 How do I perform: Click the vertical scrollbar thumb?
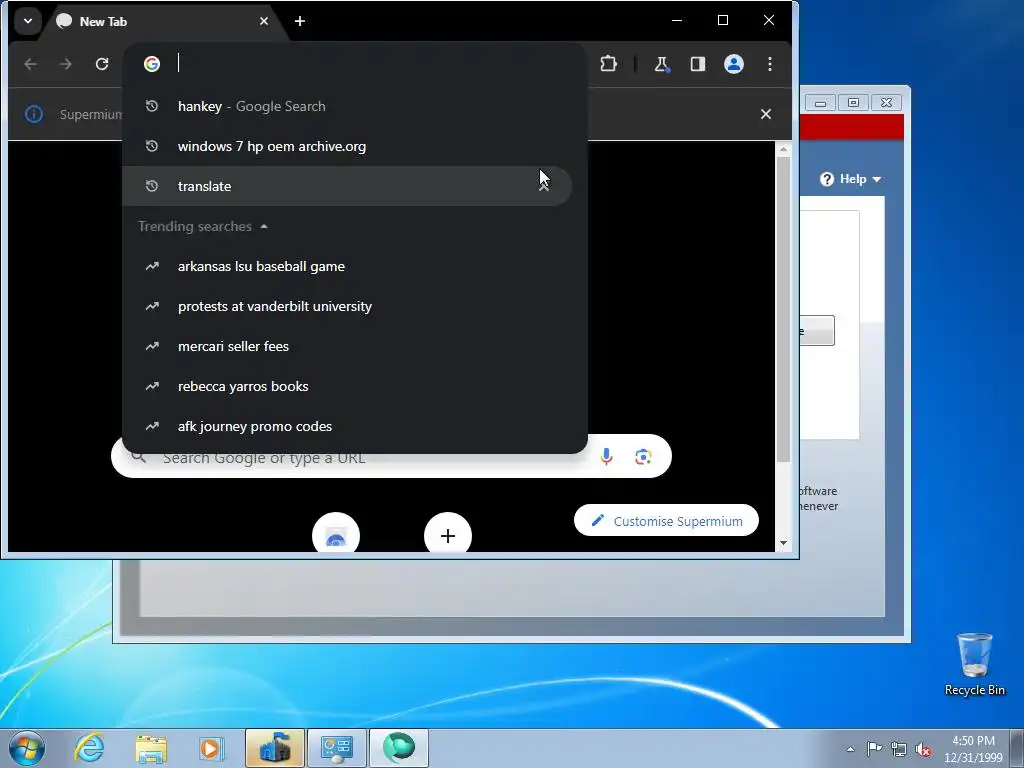pyautogui.click(x=783, y=309)
